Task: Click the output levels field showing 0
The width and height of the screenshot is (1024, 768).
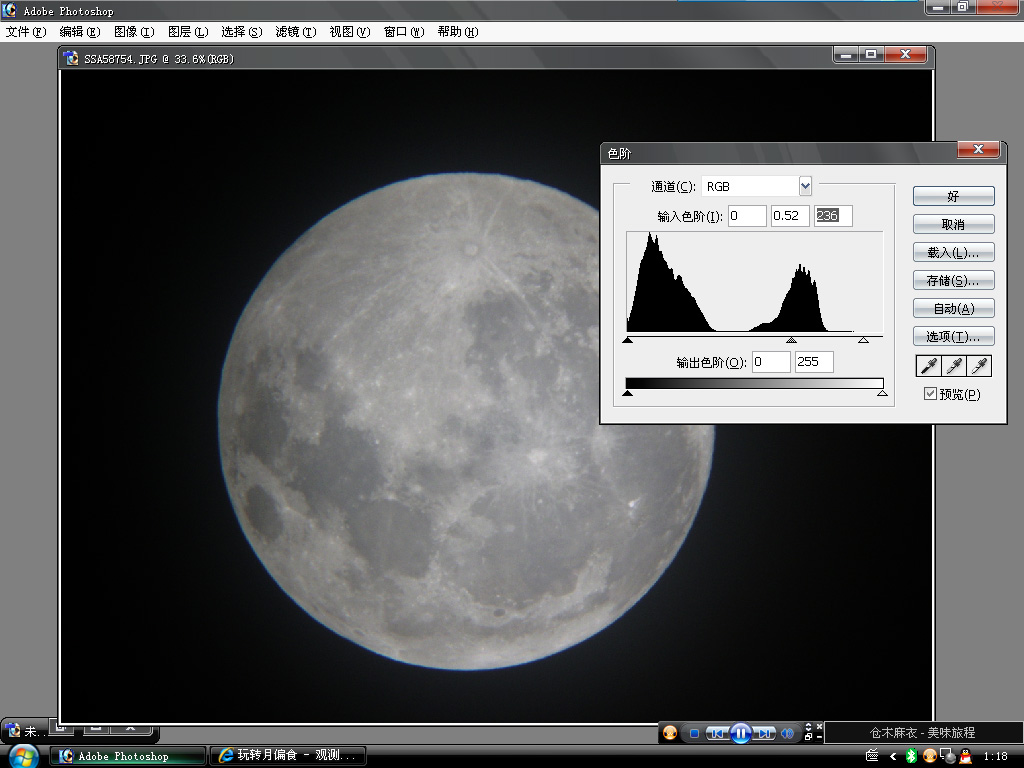Action: click(771, 362)
